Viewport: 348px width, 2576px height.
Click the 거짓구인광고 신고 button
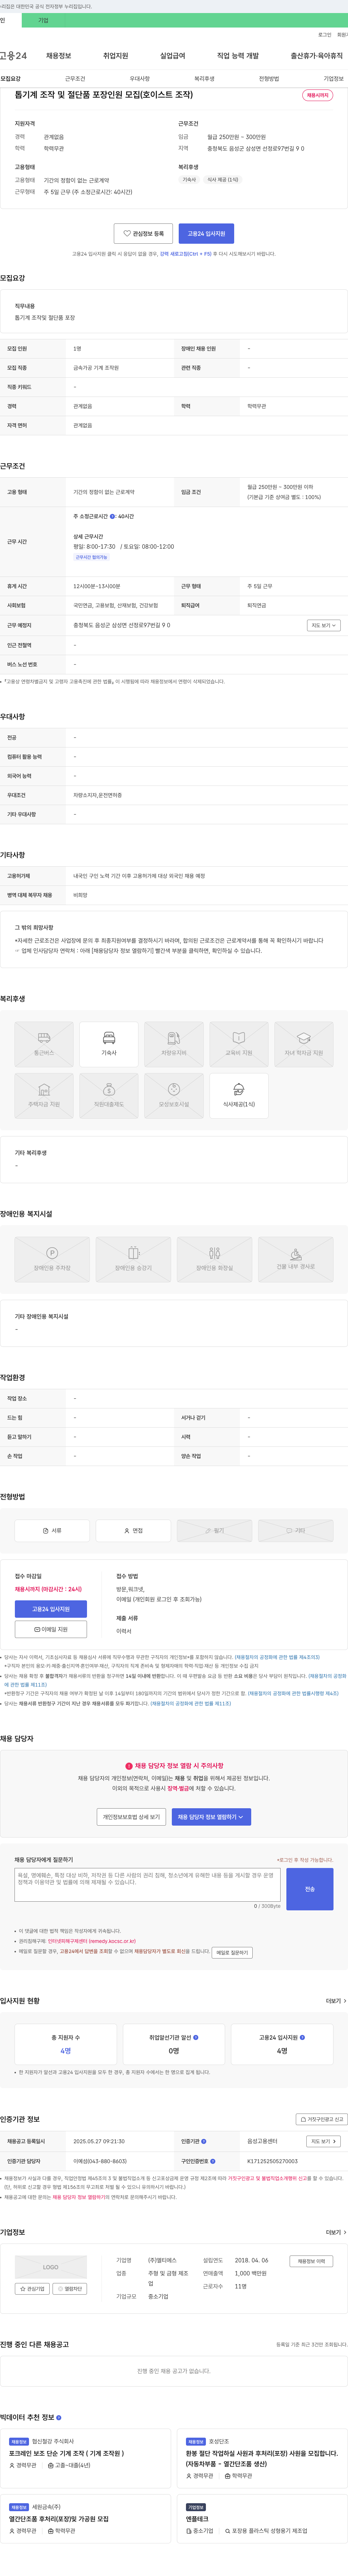click(x=322, y=2119)
